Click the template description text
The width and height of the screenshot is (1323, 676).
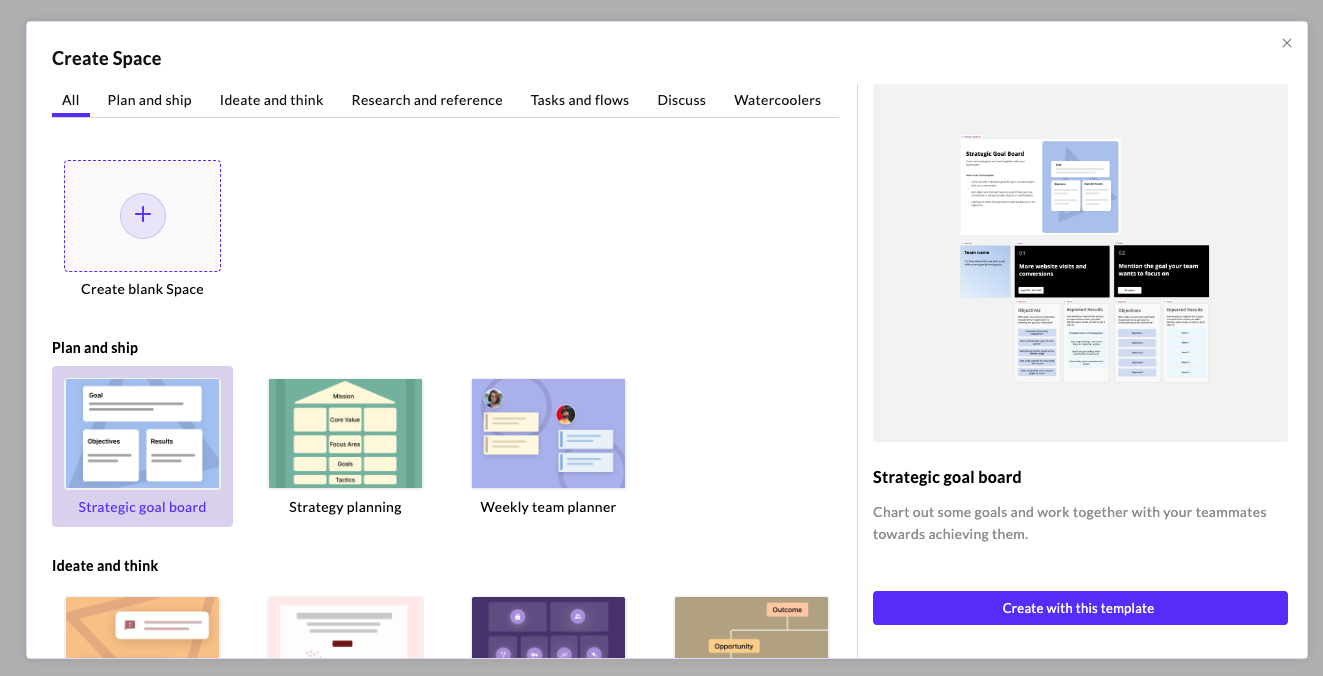point(1070,523)
